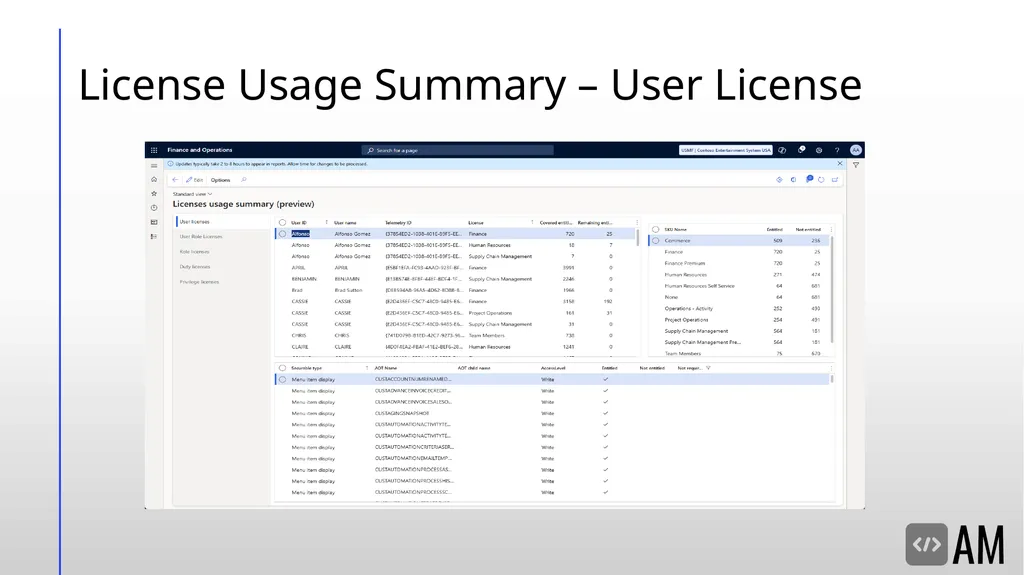Select the Operations - Activity SKU row
The image size is (1024, 575).
coord(741,308)
